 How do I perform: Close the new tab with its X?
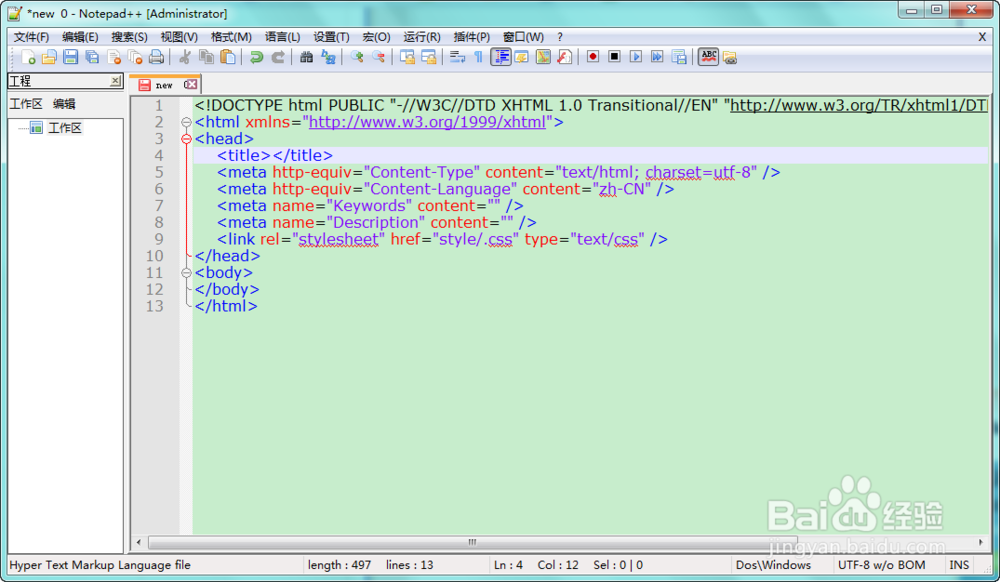coord(191,84)
